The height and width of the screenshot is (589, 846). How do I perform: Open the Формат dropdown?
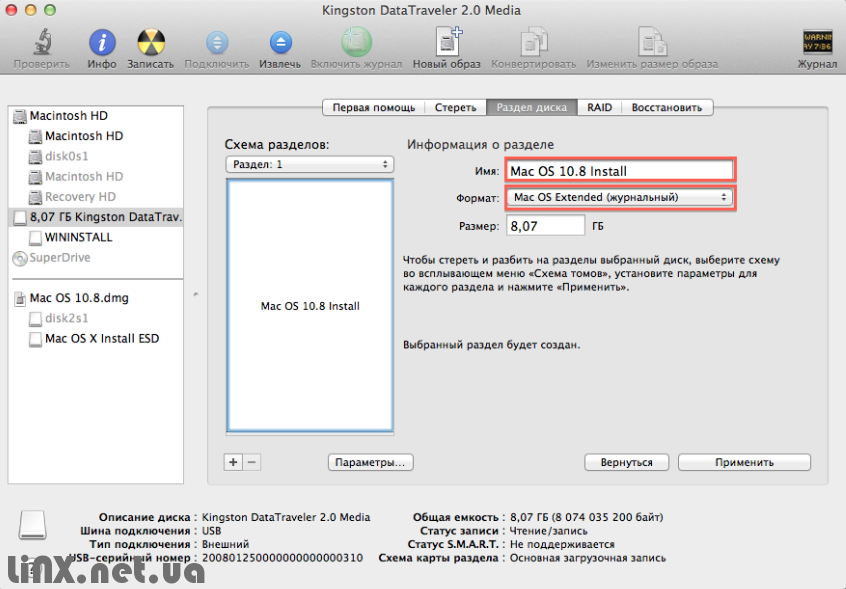click(620, 197)
